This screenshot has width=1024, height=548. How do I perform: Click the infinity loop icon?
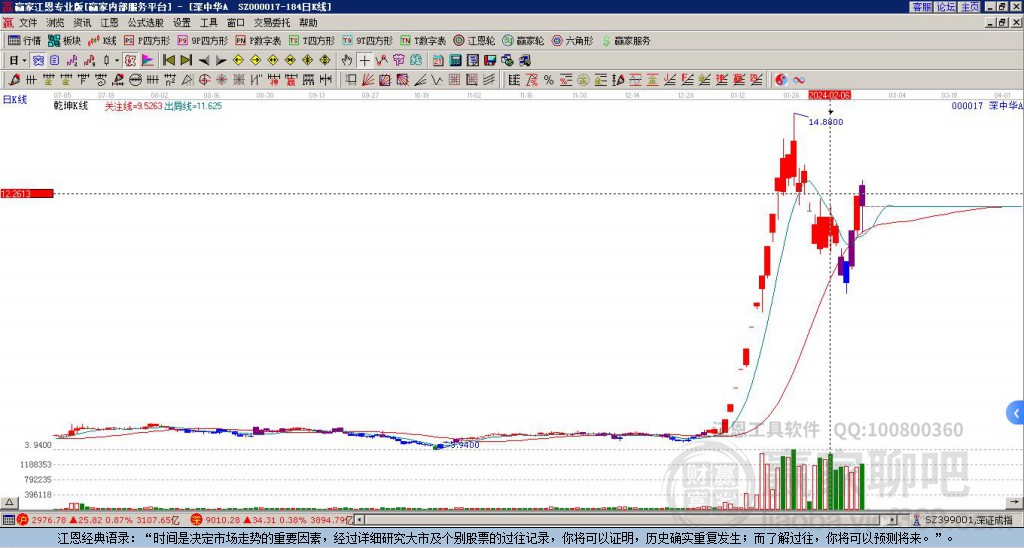[799, 80]
